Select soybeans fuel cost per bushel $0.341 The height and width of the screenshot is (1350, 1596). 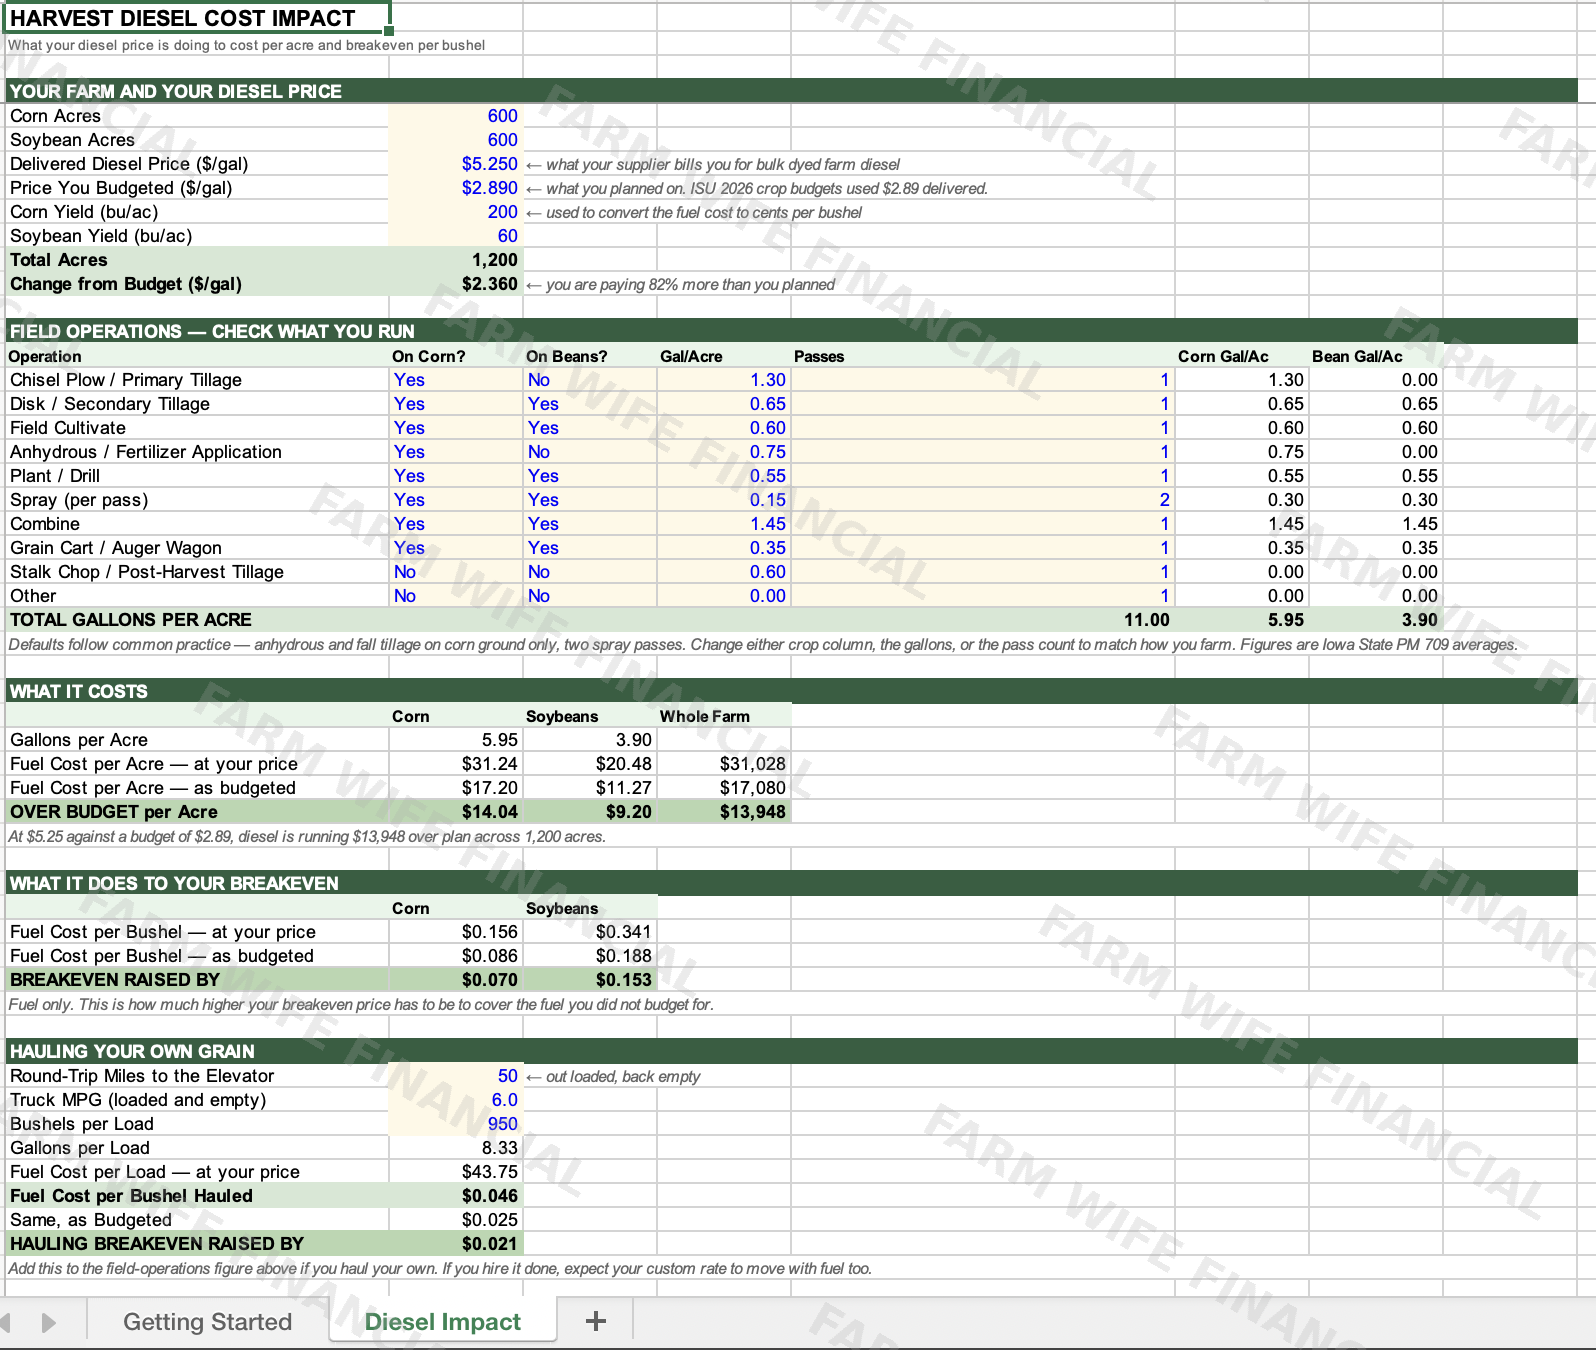click(590, 932)
